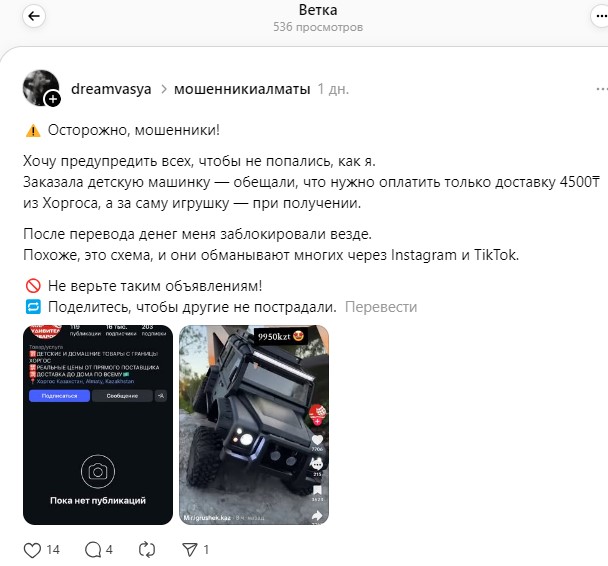The height and width of the screenshot is (566, 608).
Task: Click the 14 likes count
Action: (53, 550)
